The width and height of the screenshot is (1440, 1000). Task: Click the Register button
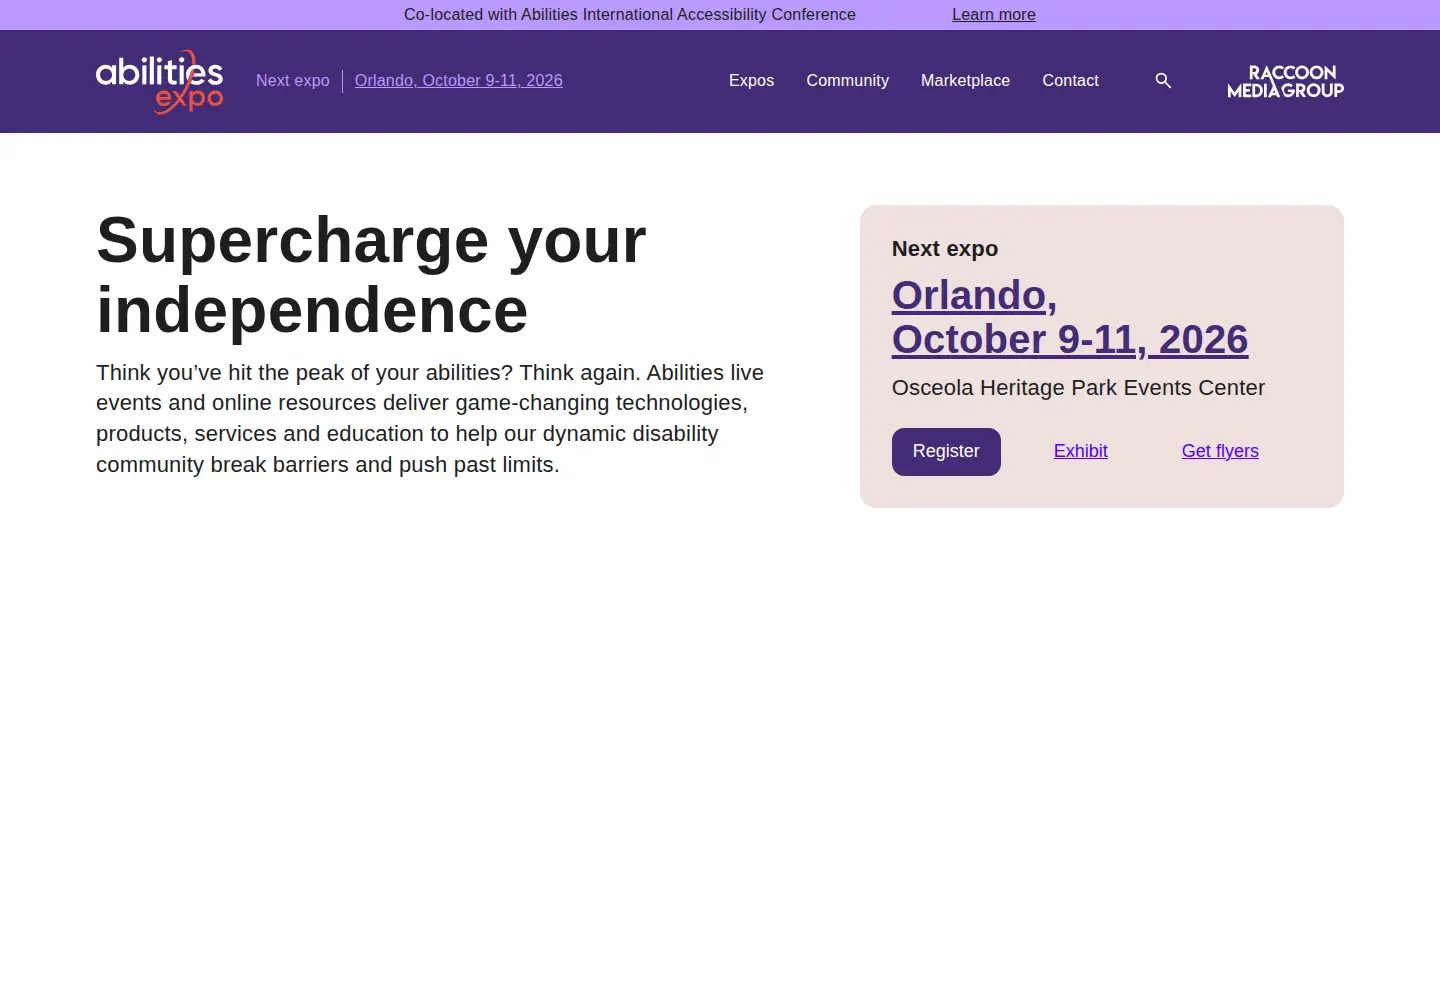coord(946,452)
